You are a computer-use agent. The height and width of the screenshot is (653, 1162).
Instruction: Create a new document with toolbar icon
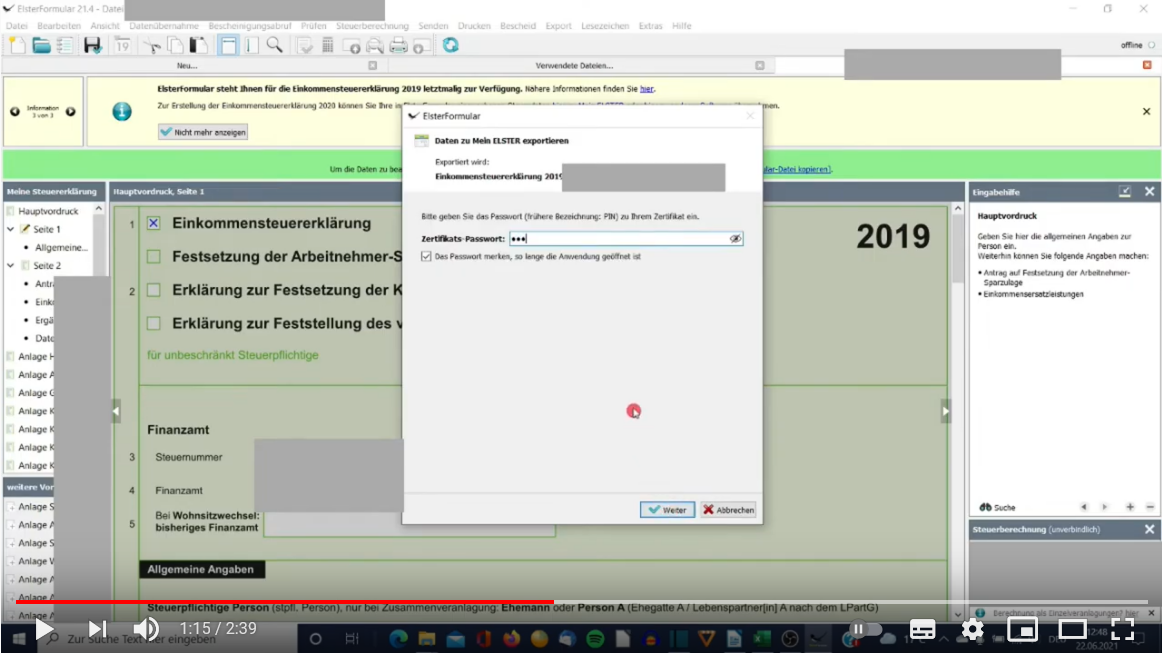click(18, 45)
